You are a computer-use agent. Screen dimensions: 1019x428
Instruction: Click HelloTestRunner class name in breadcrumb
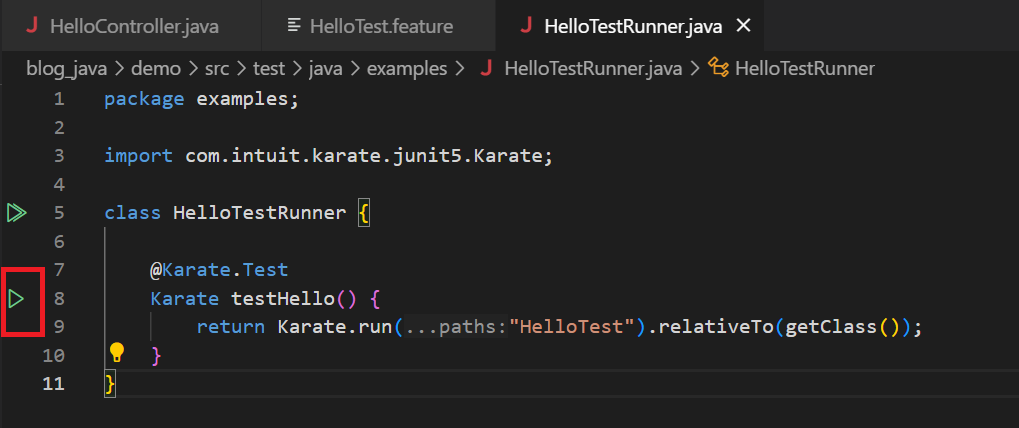coord(804,68)
